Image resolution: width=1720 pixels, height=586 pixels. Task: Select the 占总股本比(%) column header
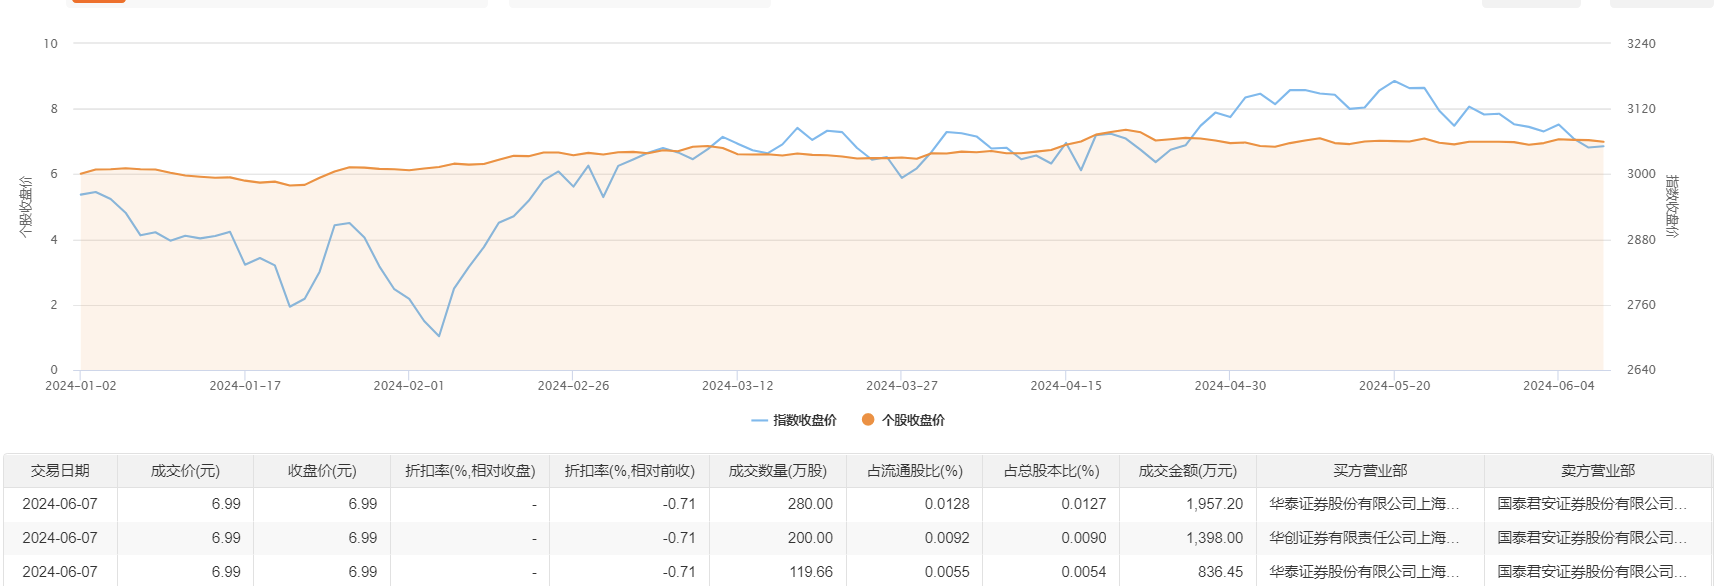1051,471
